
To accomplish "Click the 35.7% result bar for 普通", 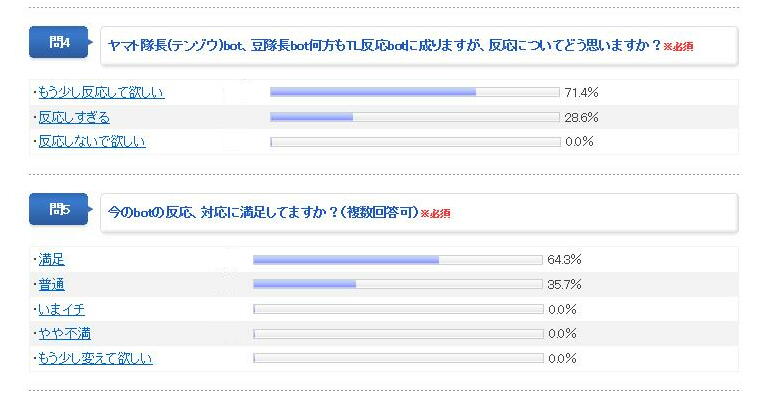I will [398, 284].
